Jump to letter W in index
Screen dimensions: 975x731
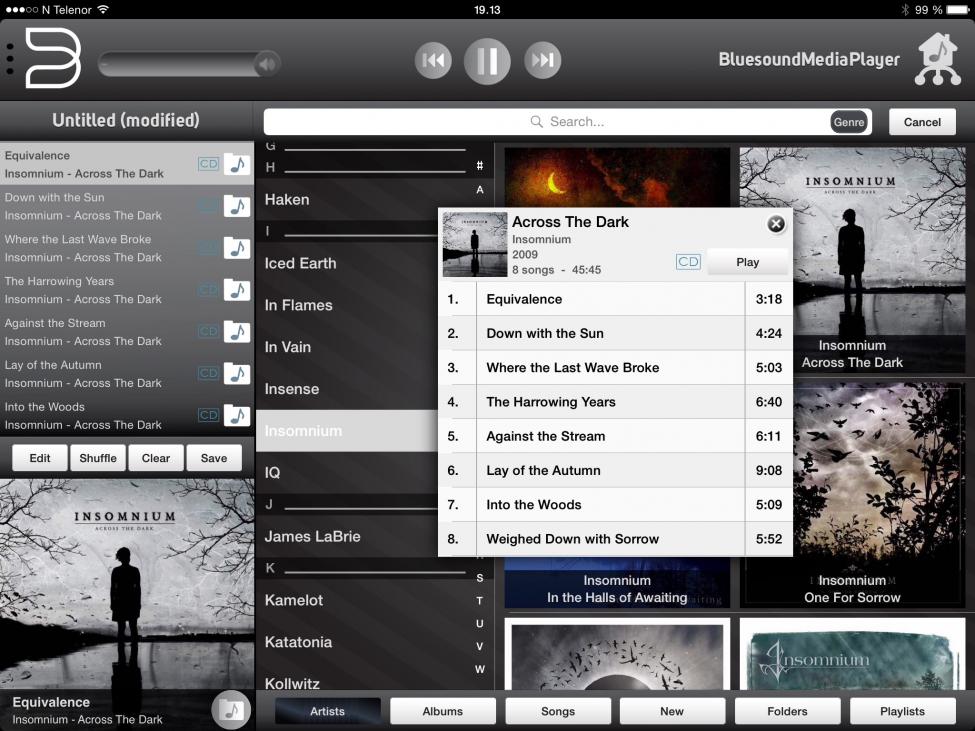(479, 669)
